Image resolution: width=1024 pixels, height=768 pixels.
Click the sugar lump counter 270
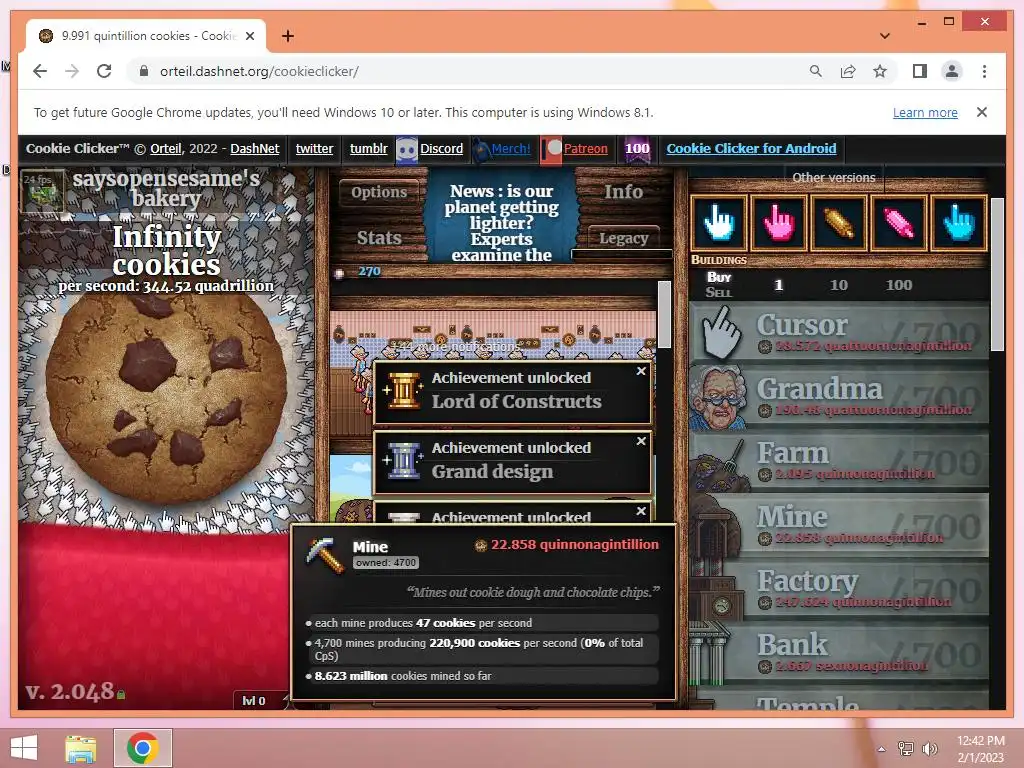click(369, 271)
